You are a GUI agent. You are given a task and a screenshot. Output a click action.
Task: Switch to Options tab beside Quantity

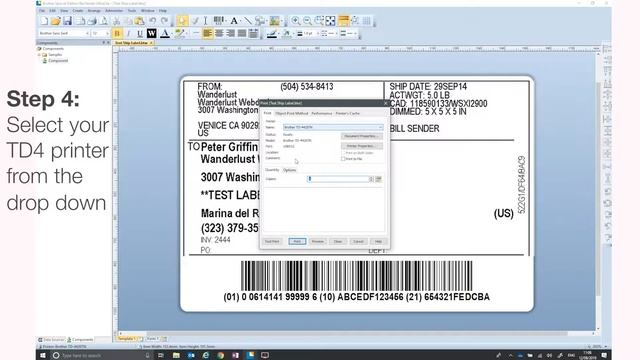289,170
